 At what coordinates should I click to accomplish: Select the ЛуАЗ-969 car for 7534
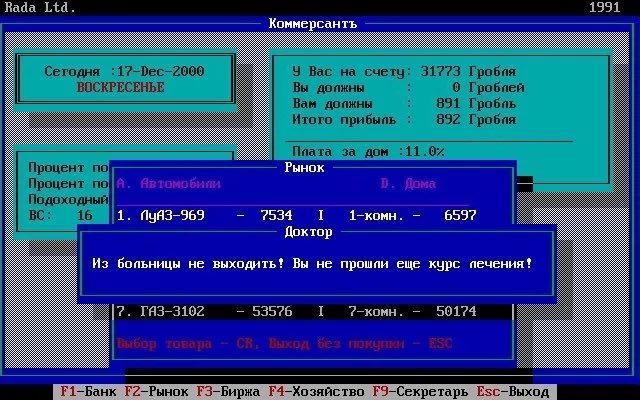click(205, 215)
